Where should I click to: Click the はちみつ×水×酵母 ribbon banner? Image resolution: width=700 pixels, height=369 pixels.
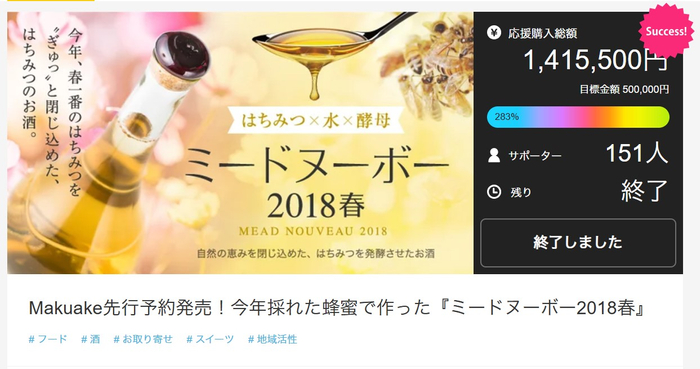(316, 120)
